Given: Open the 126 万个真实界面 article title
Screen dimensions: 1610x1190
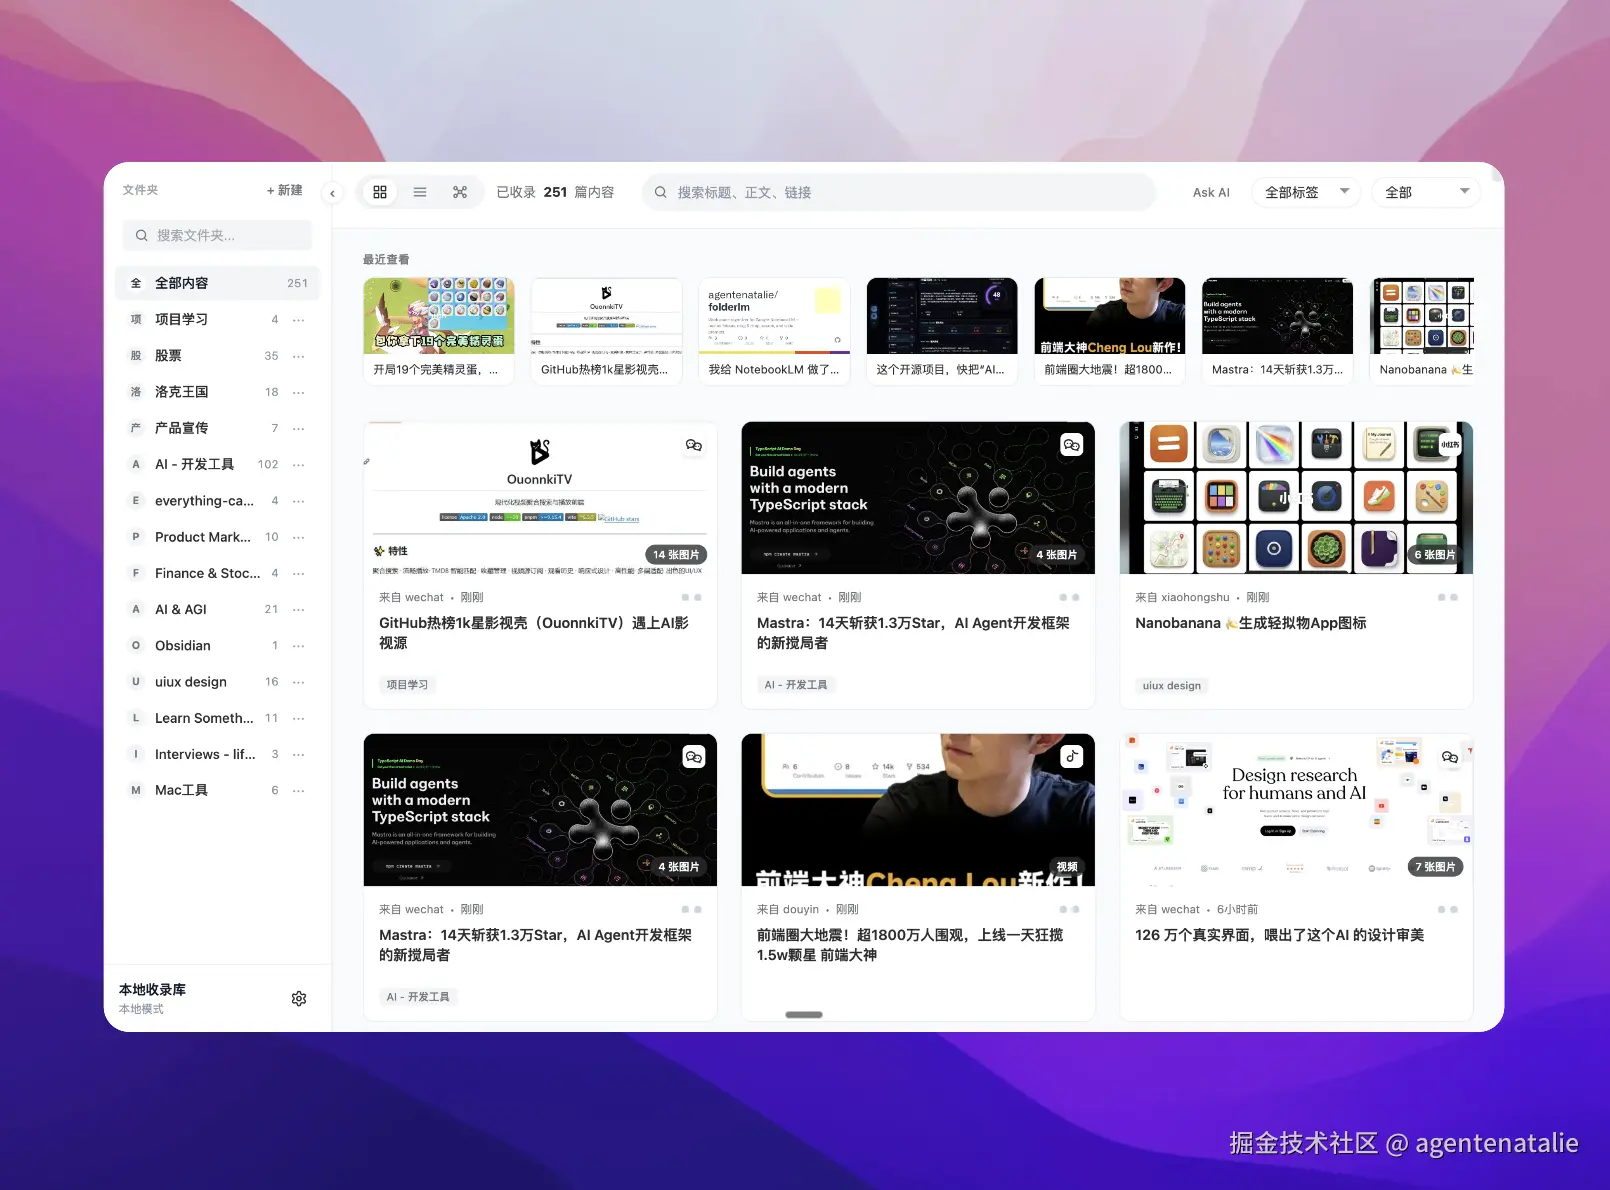Looking at the screenshot, I should coord(1280,935).
